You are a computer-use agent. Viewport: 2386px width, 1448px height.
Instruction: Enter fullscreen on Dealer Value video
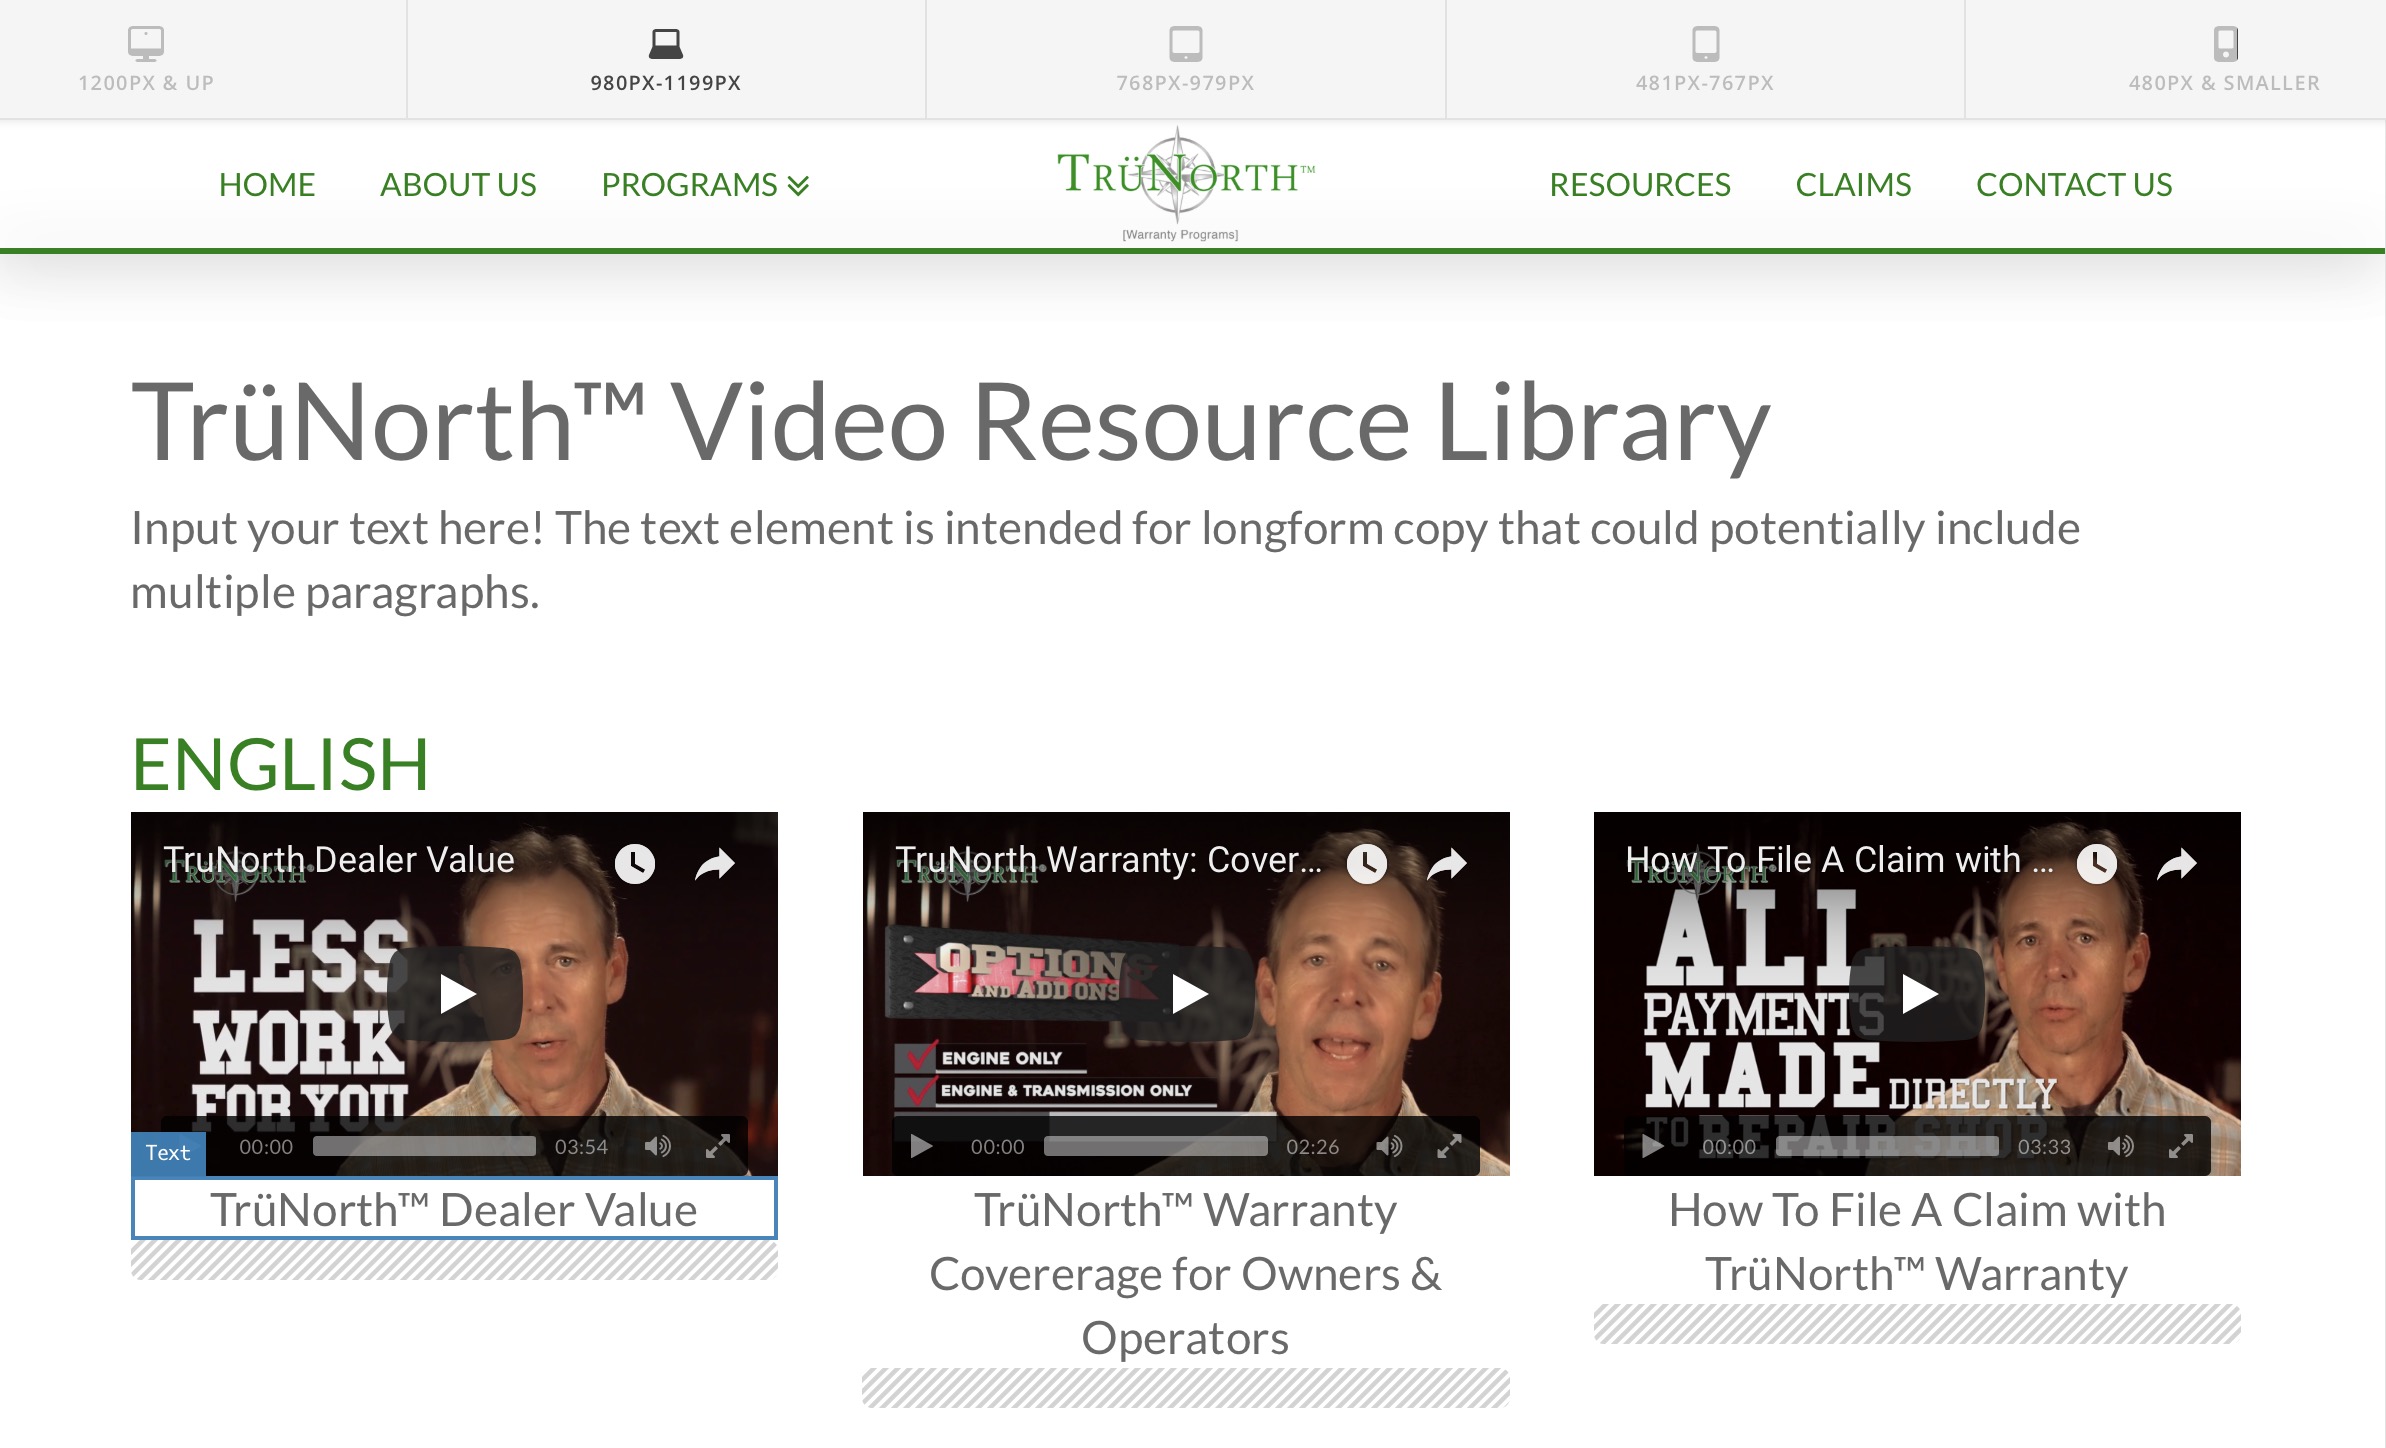(718, 1146)
